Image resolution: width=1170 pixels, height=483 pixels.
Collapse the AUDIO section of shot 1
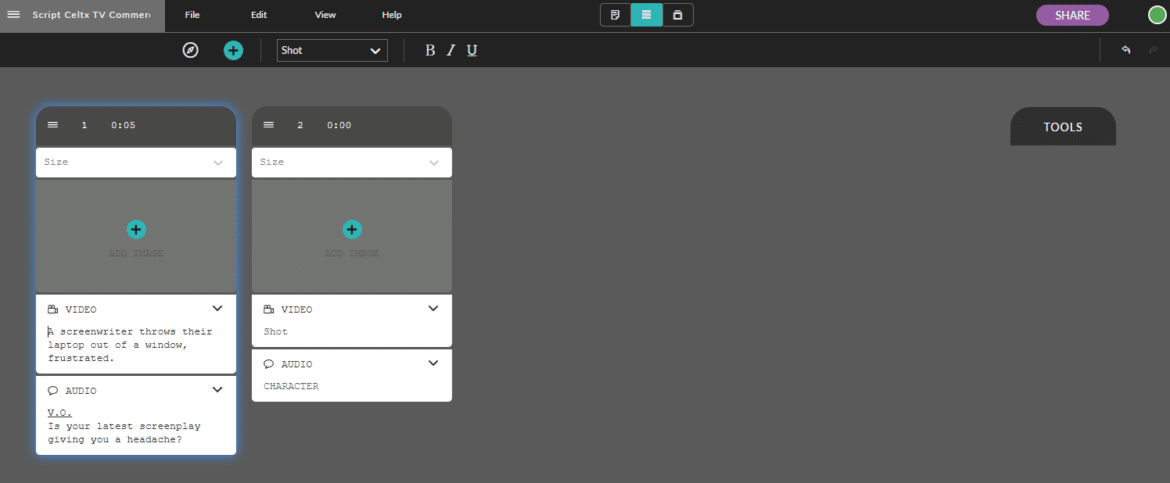click(x=217, y=390)
